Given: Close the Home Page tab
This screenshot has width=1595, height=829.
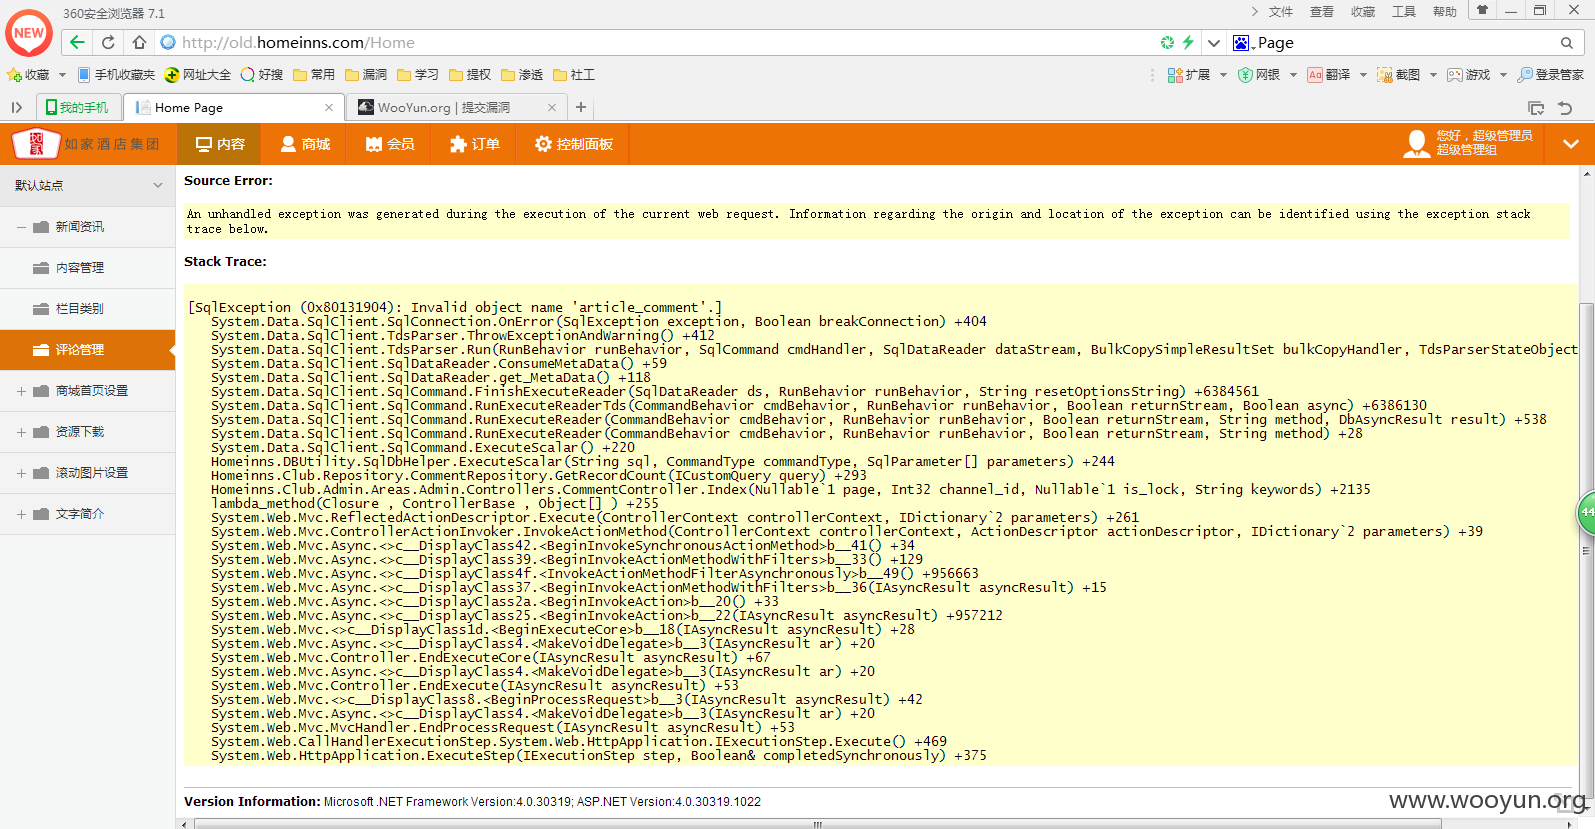Looking at the screenshot, I should (329, 107).
